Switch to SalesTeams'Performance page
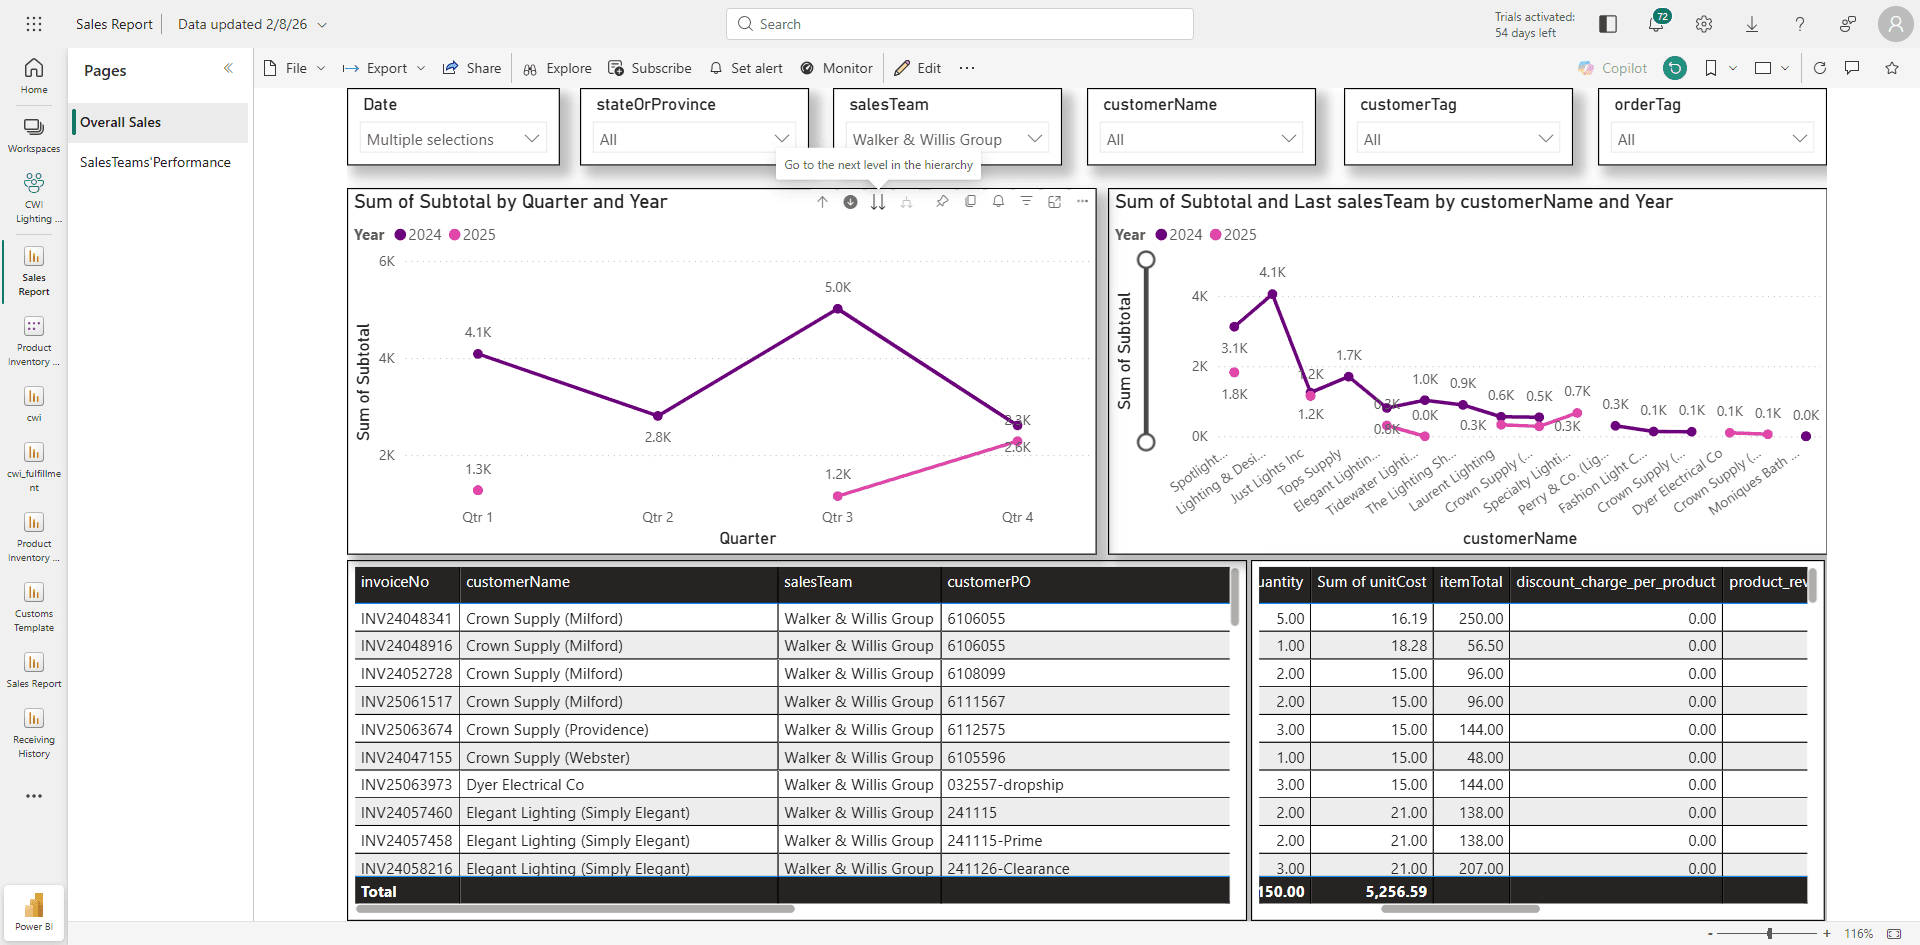Viewport: 1920px width, 945px height. click(x=160, y=162)
